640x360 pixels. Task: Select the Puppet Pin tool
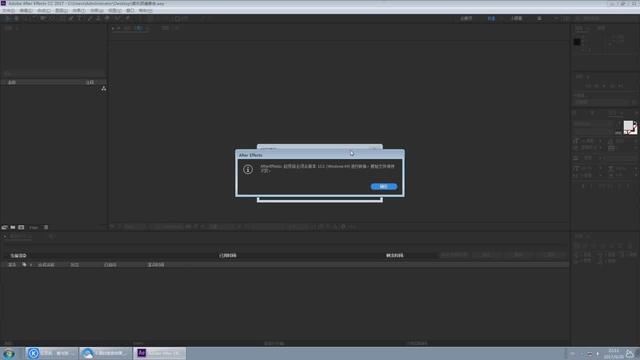(127, 19)
